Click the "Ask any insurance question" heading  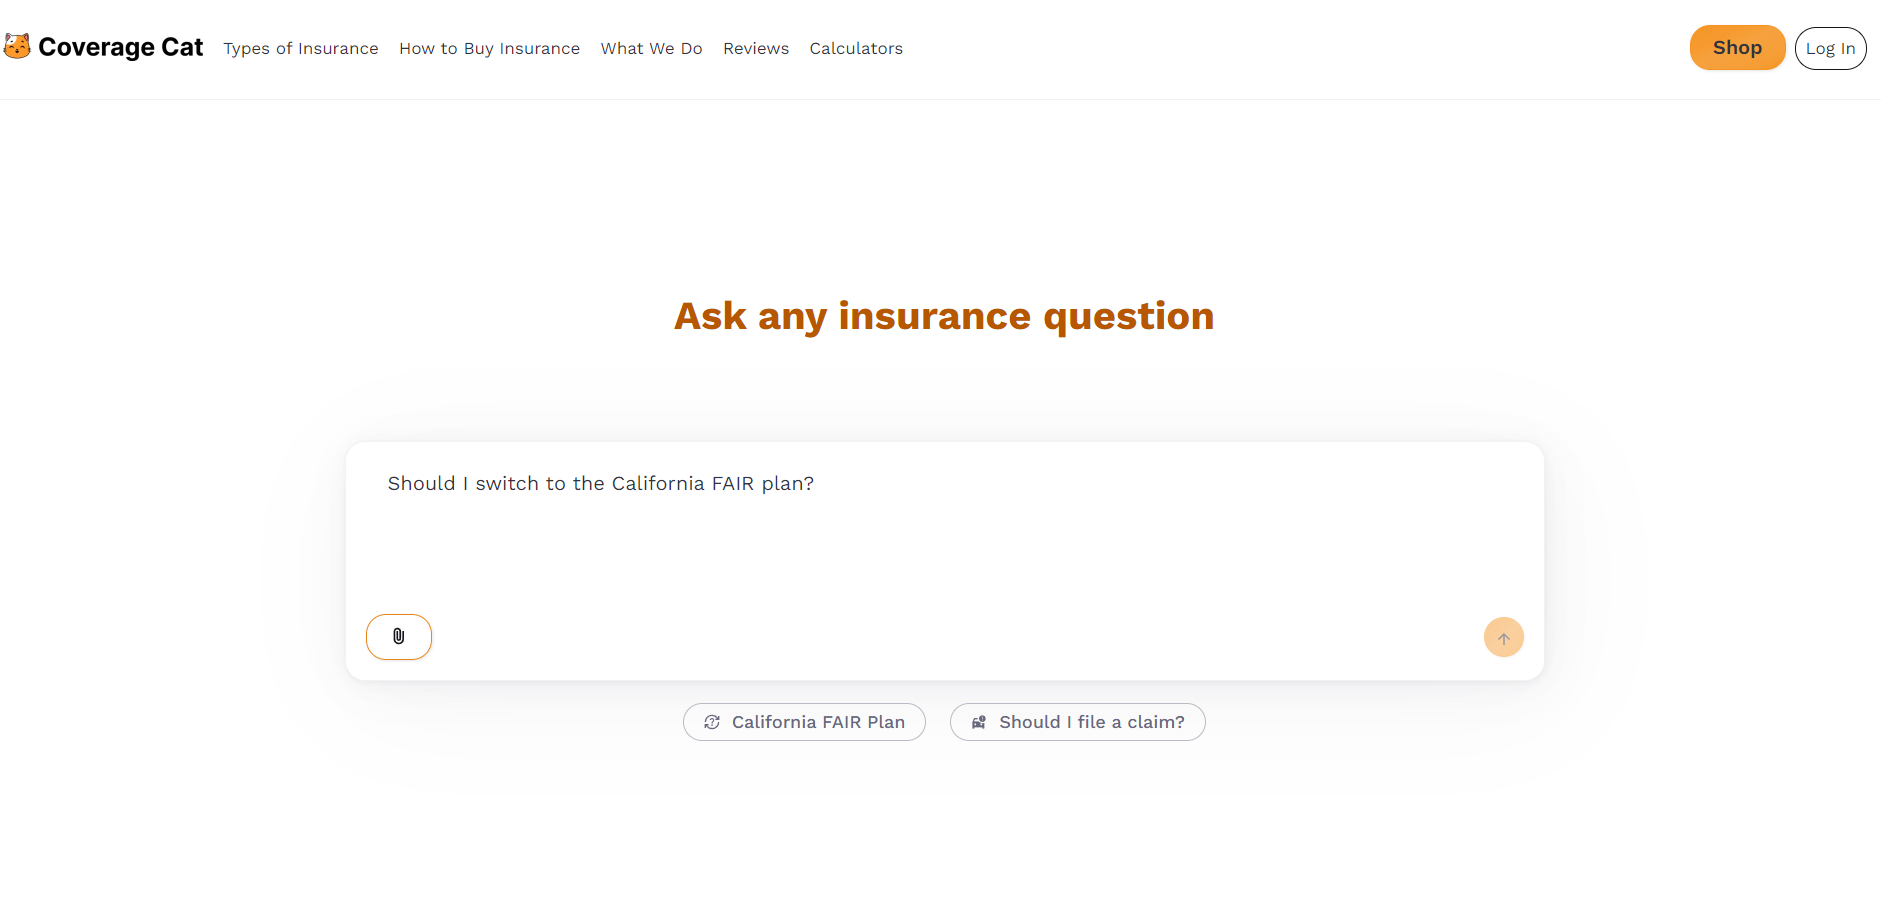point(944,316)
